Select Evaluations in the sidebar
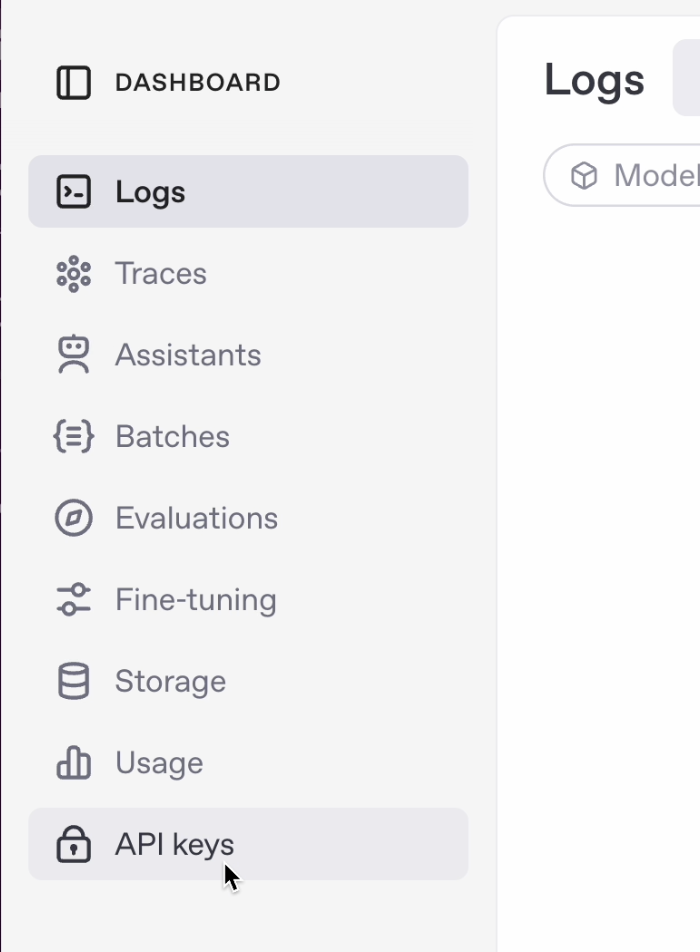 point(248,518)
